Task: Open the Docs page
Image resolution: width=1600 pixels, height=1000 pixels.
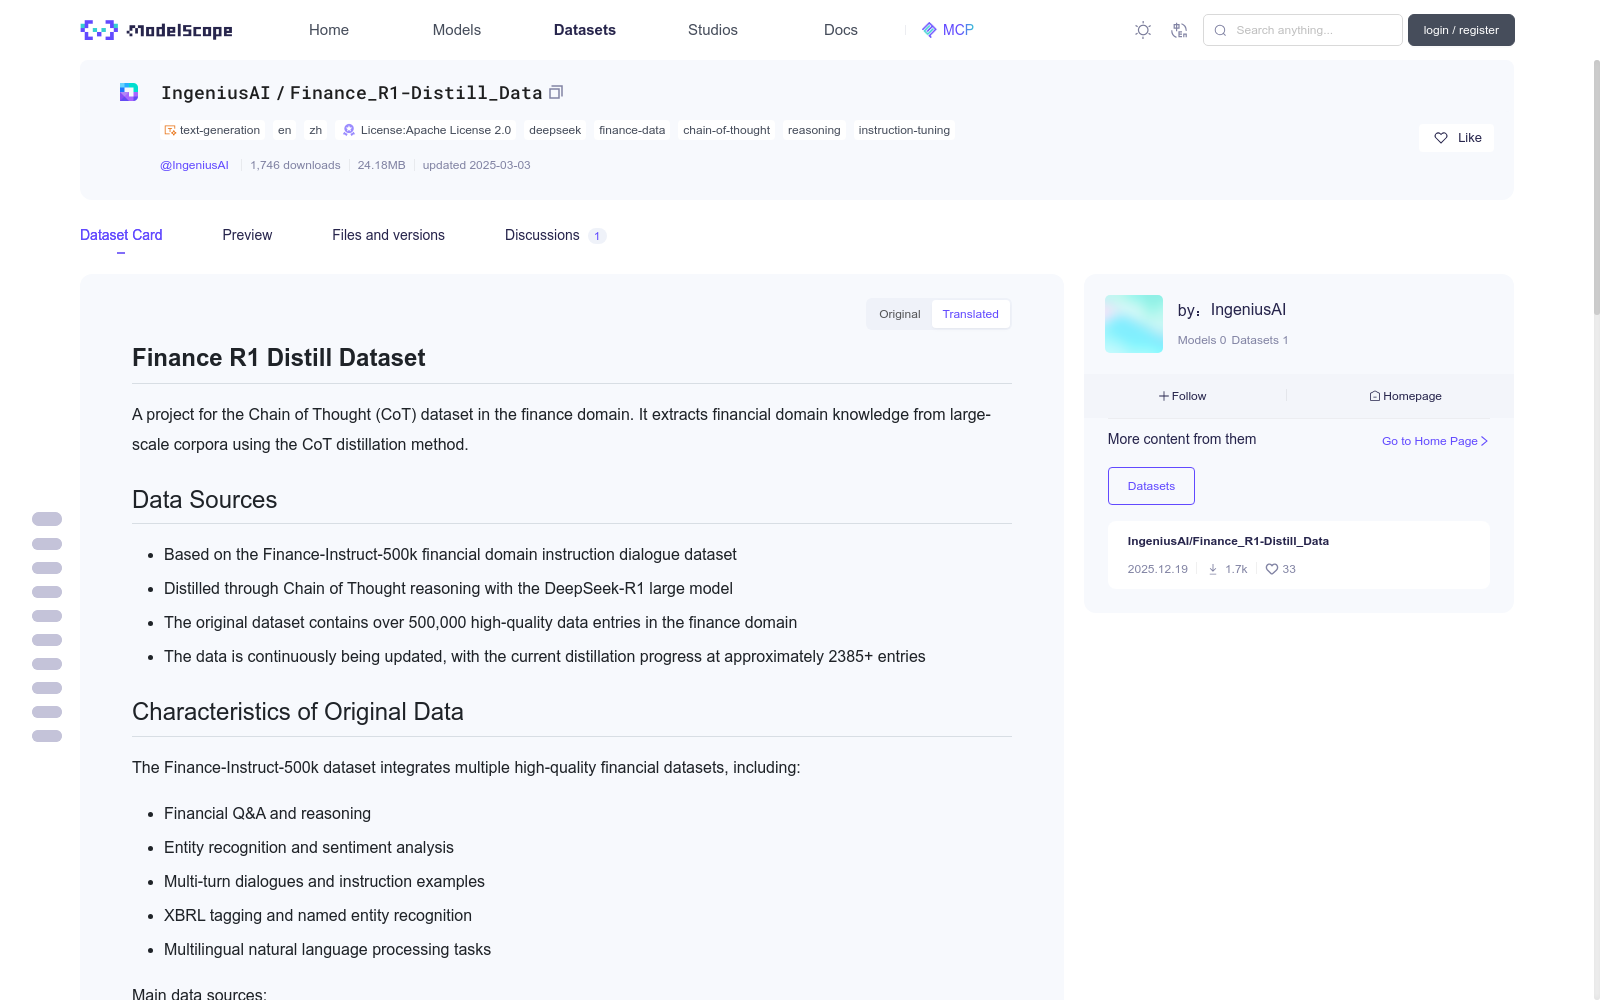Action: coord(841,30)
